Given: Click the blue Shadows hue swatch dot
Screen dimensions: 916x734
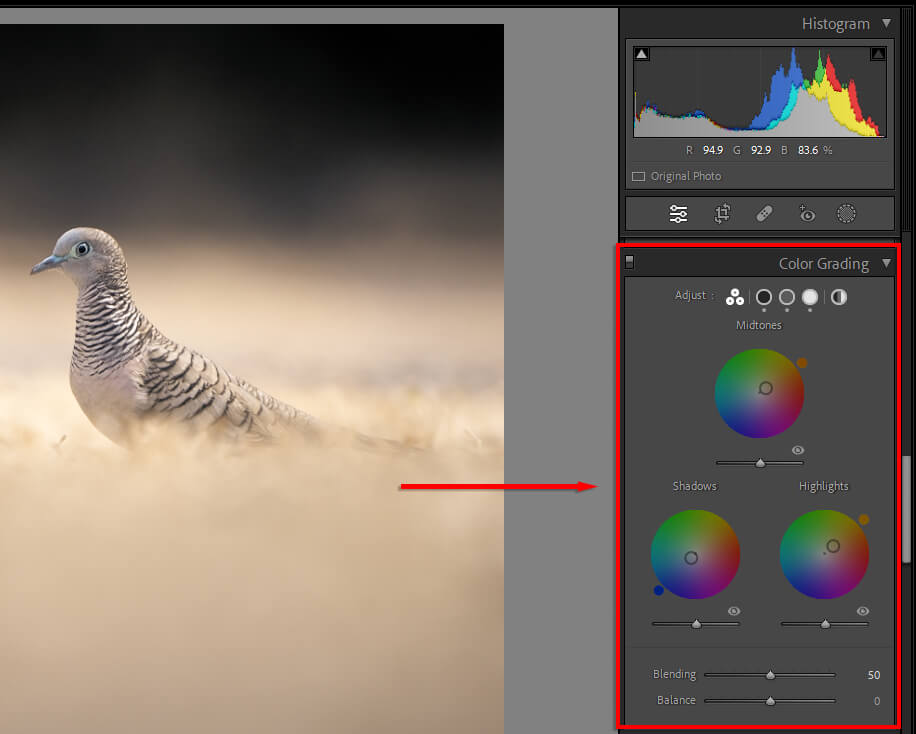Looking at the screenshot, I should (x=659, y=591).
